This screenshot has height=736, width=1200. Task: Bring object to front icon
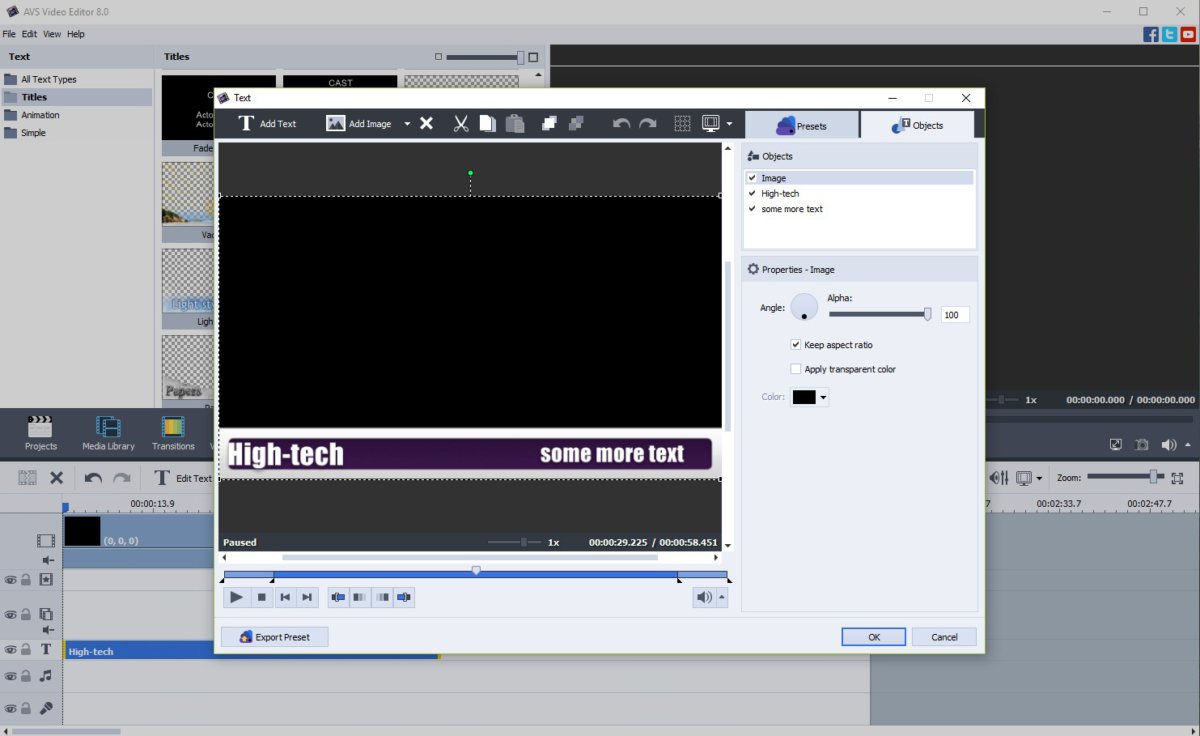click(549, 124)
